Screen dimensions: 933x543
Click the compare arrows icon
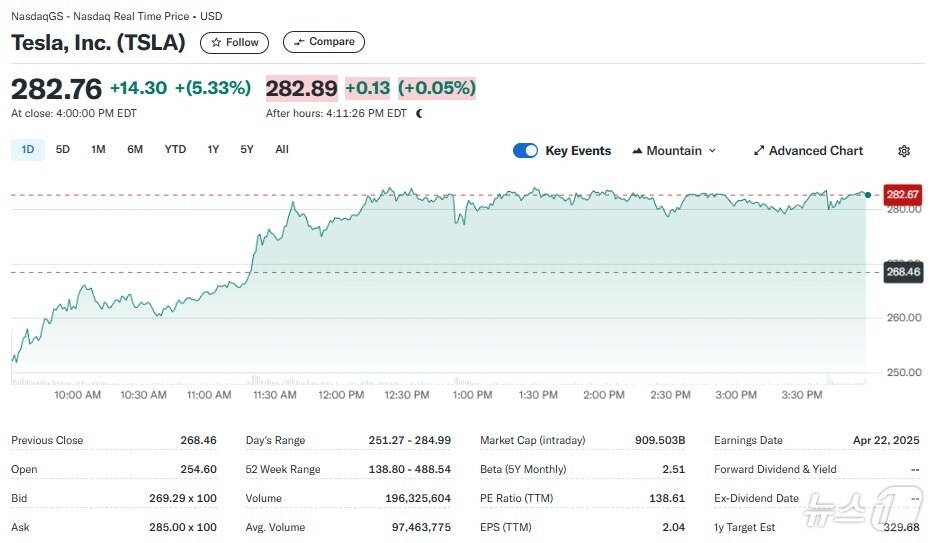[x=298, y=42]
